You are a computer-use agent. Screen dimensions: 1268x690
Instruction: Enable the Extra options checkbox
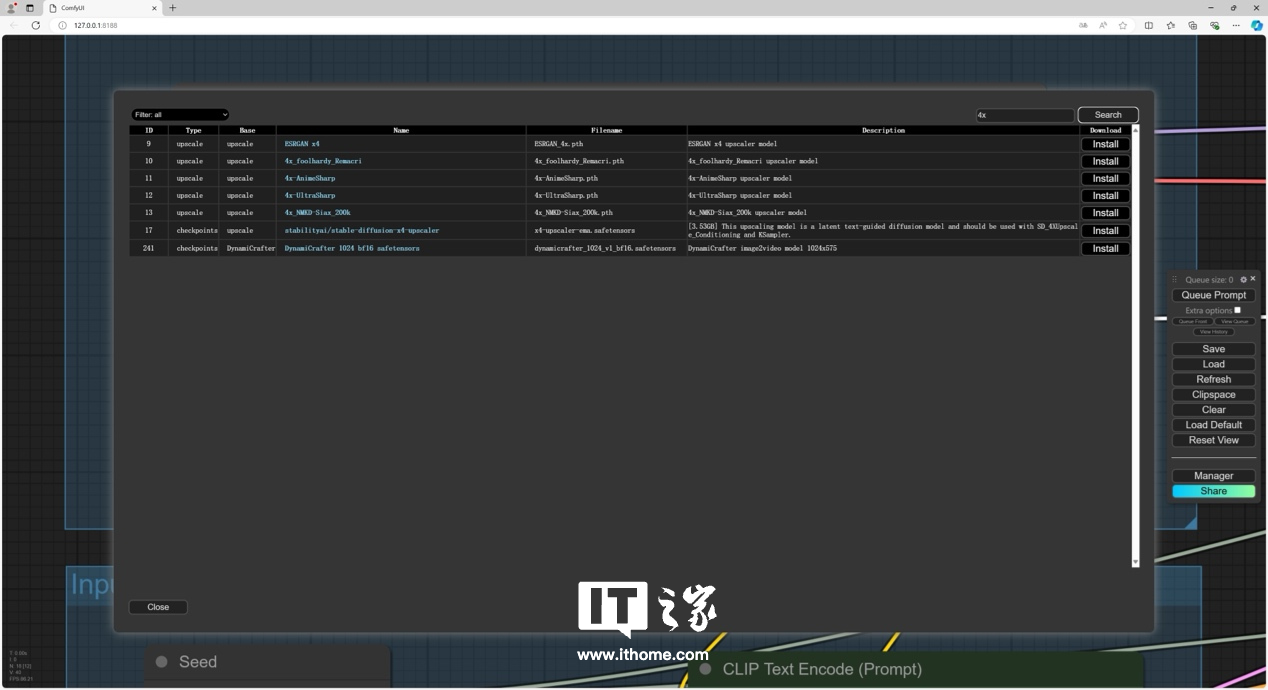click(1237, 310)
